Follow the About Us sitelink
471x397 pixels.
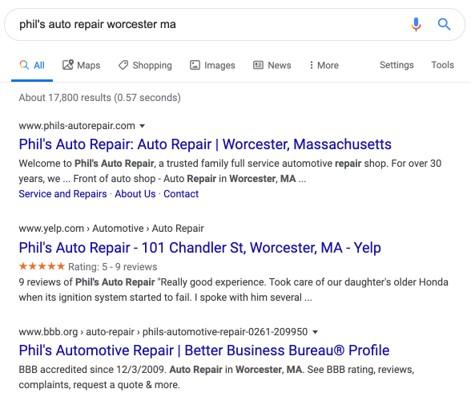click(135, 194)
